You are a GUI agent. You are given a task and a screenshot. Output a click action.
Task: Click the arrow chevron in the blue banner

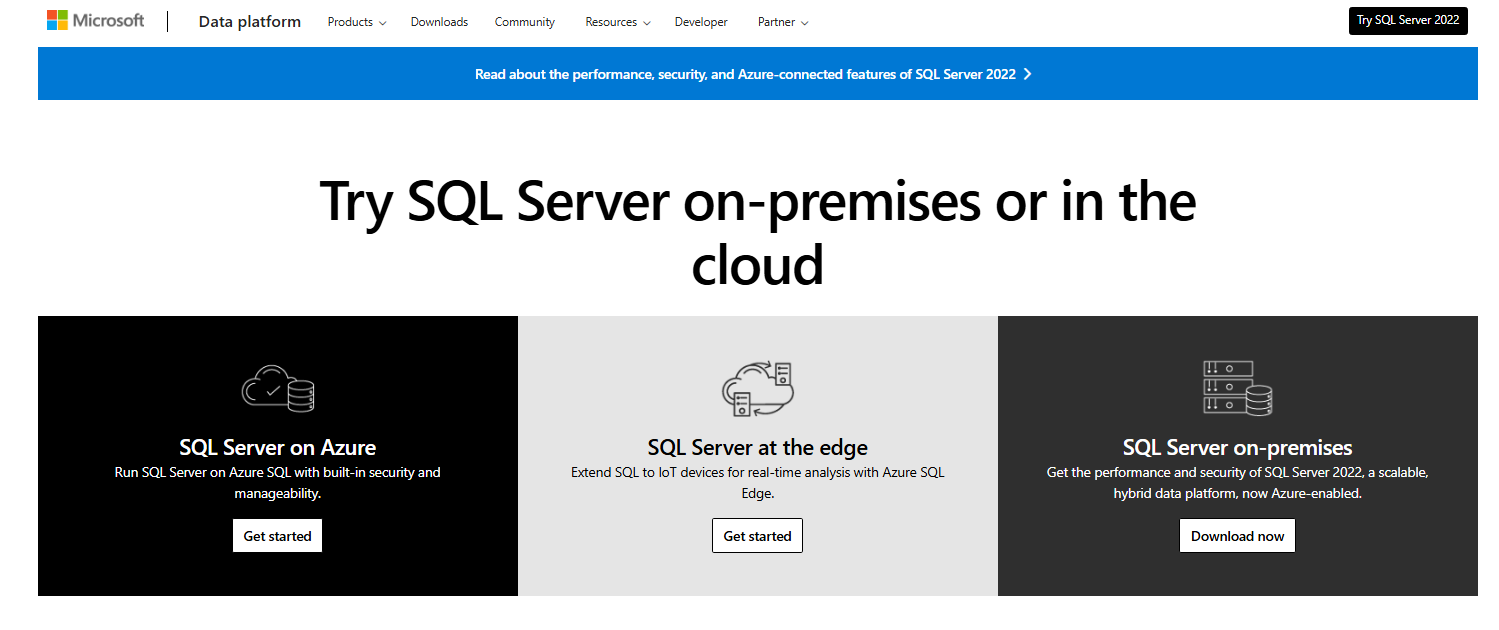coord(1028,74)
